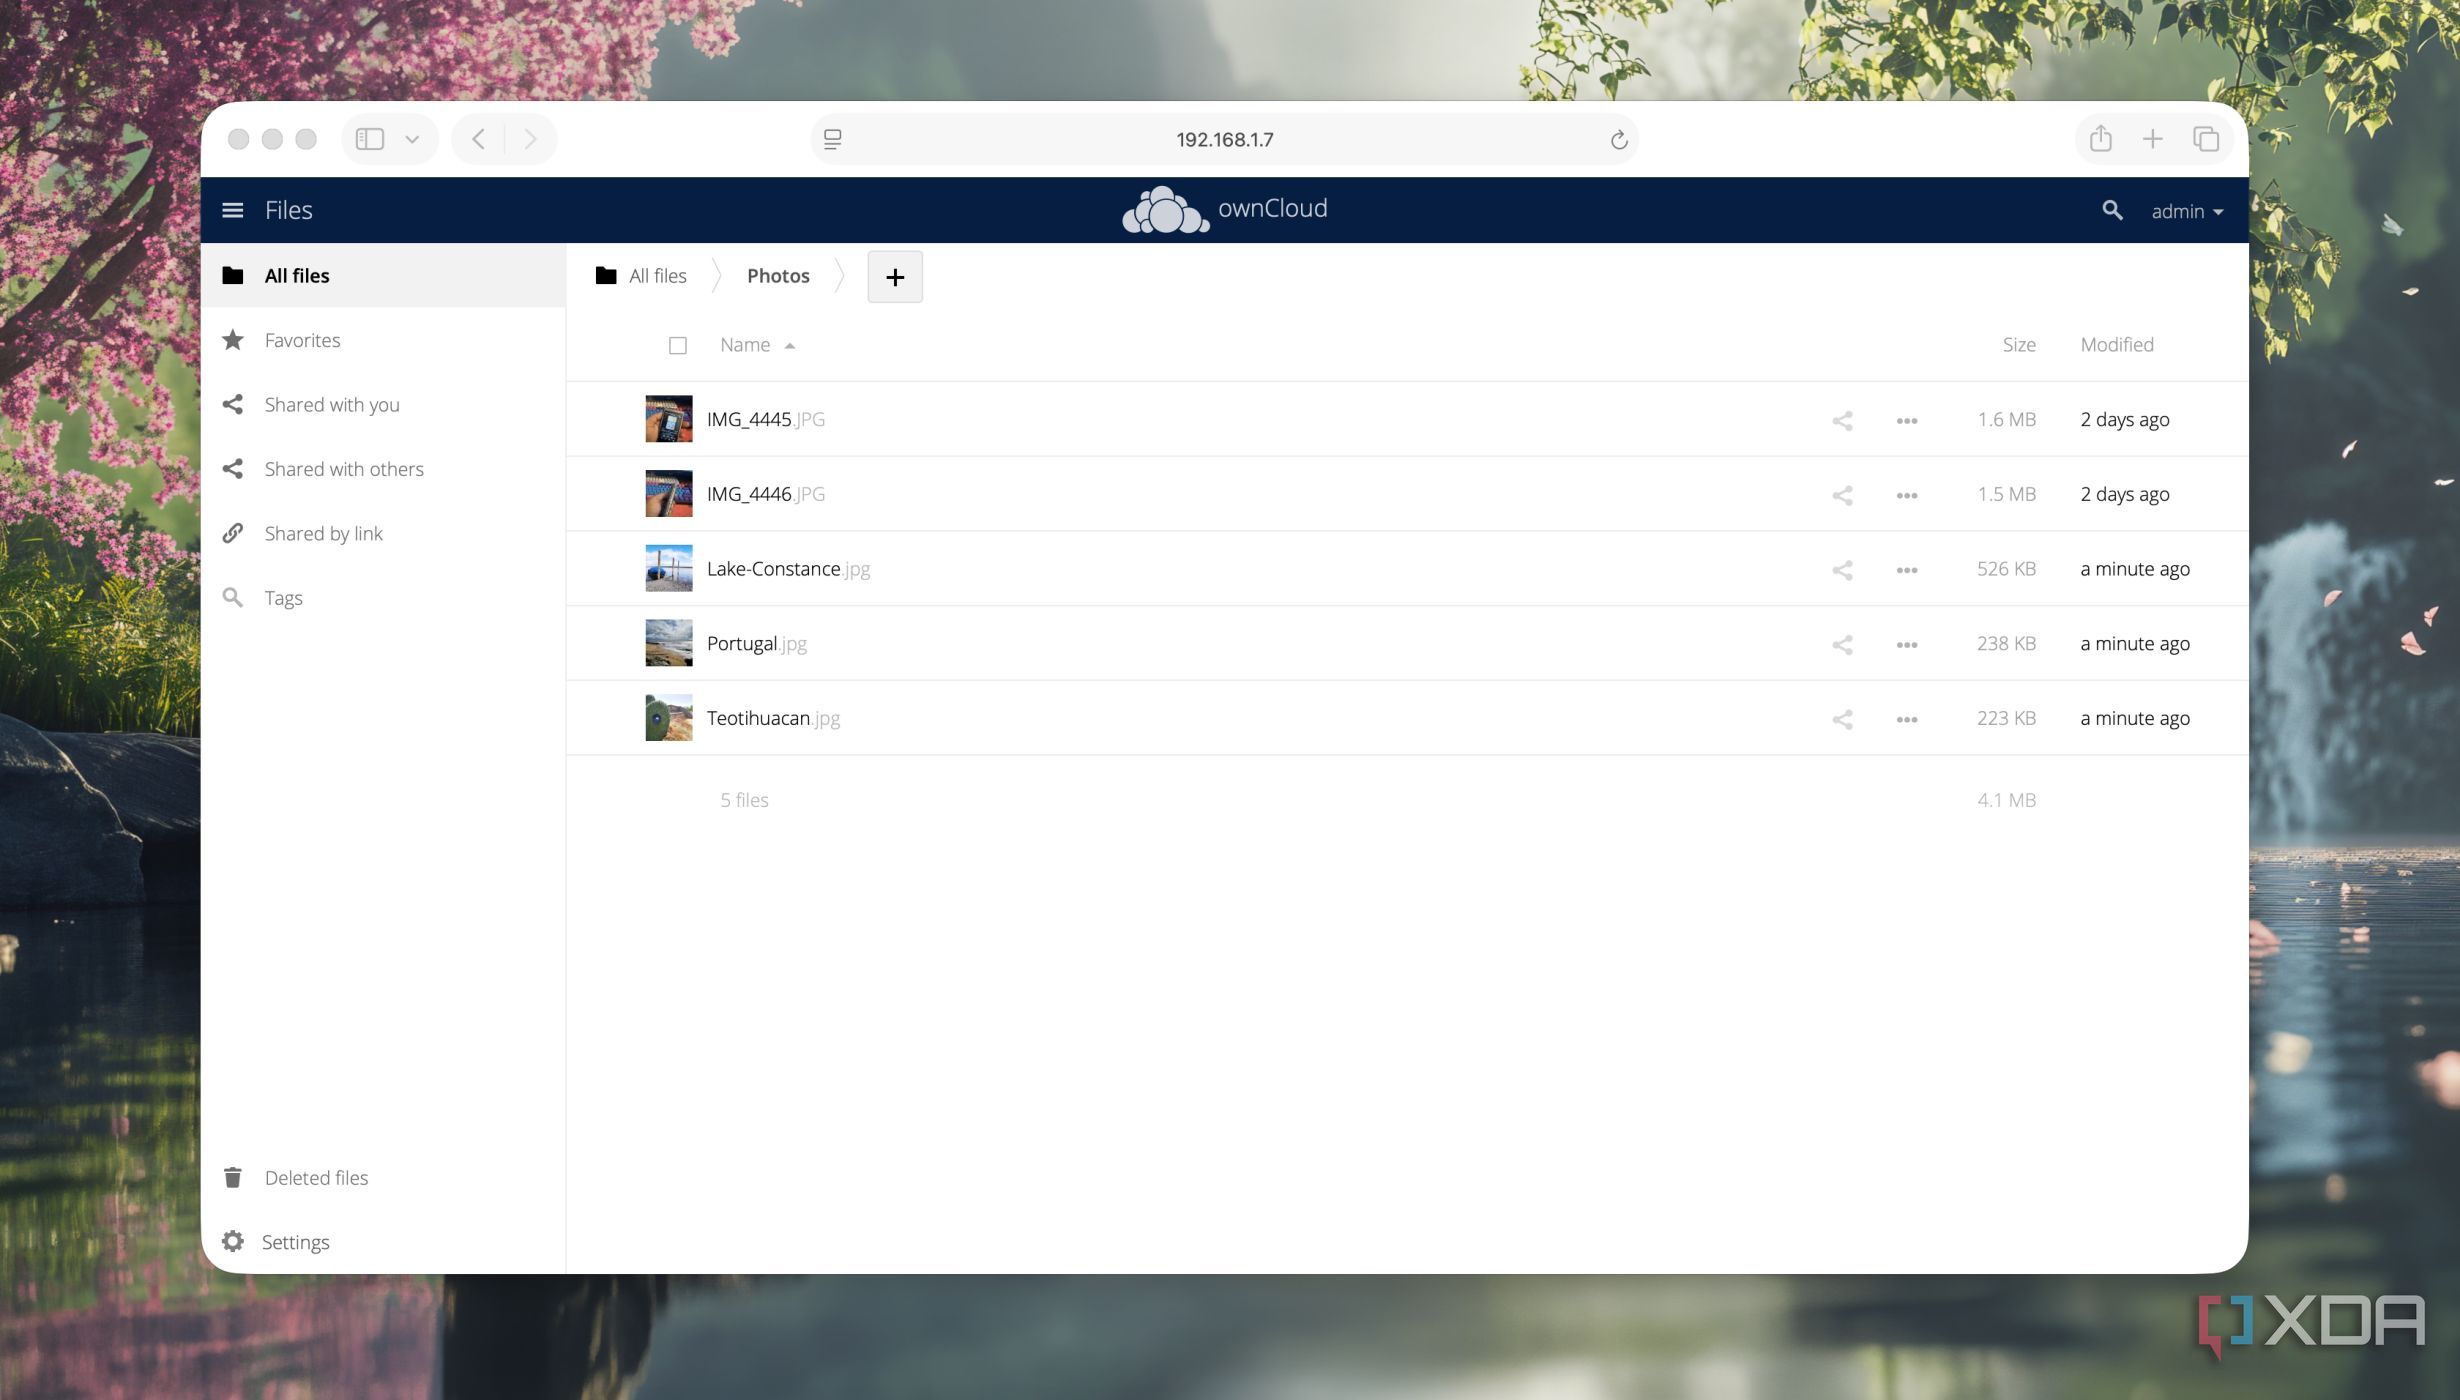Open more actions for Lake-Constance.jpg
Screen dimensions: 2460x1400
pos(1906,570)
